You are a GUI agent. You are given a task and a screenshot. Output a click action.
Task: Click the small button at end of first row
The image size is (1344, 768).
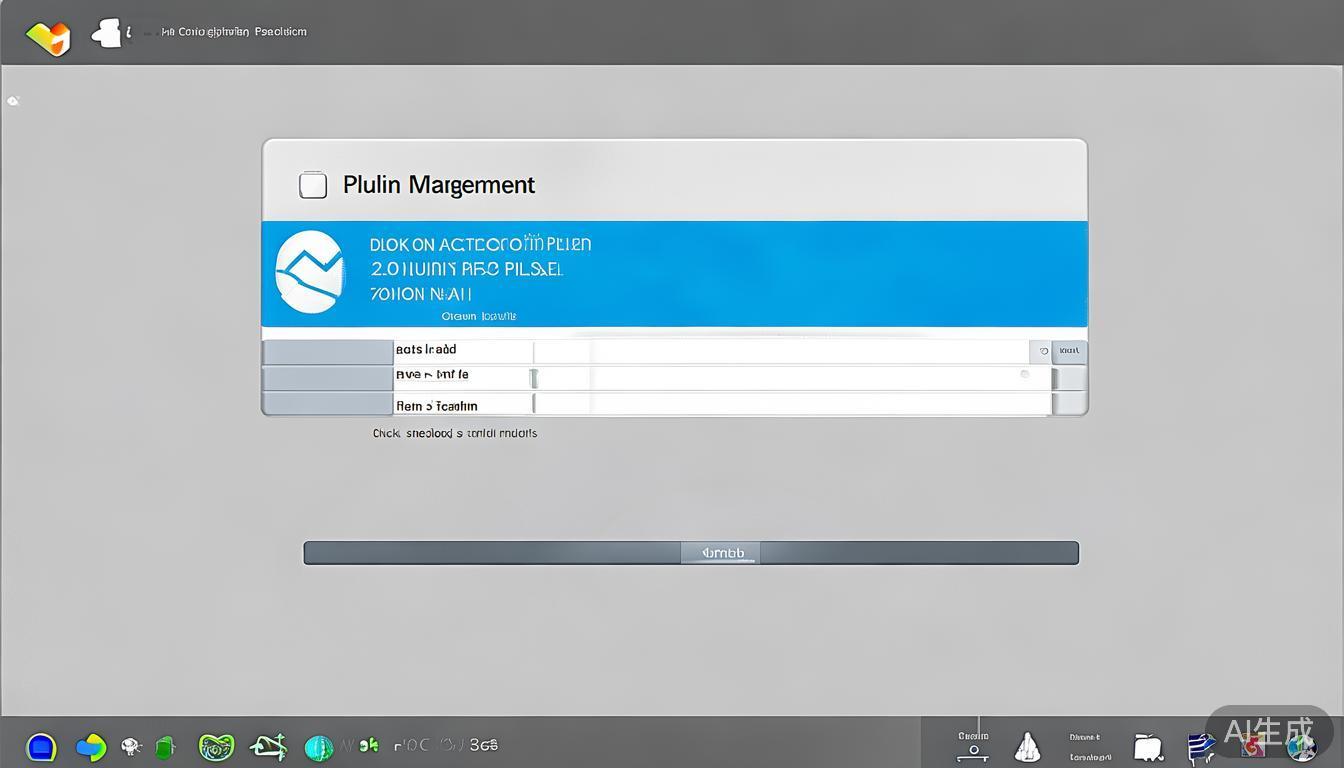(1070, 351)
